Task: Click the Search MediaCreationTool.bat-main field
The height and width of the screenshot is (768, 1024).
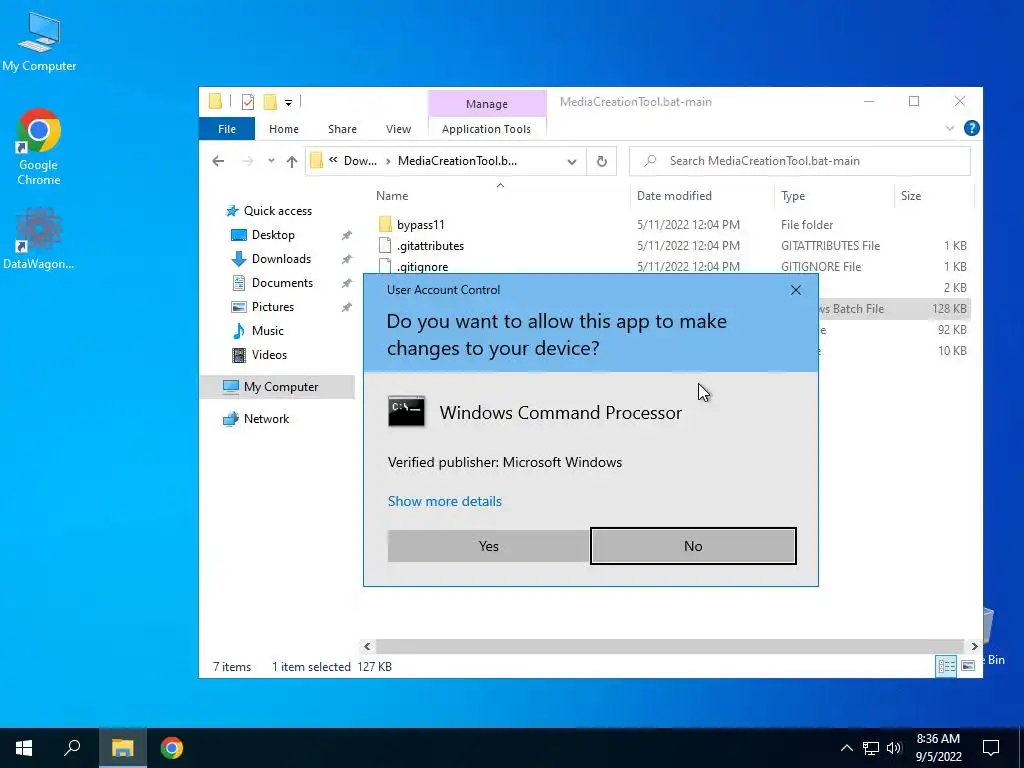Action: coord(799,161)
